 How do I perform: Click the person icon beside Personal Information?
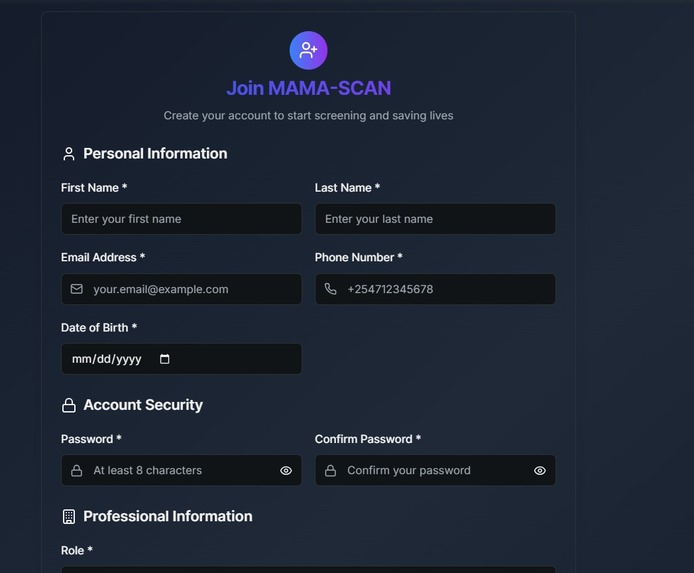(x=69, y=154)
